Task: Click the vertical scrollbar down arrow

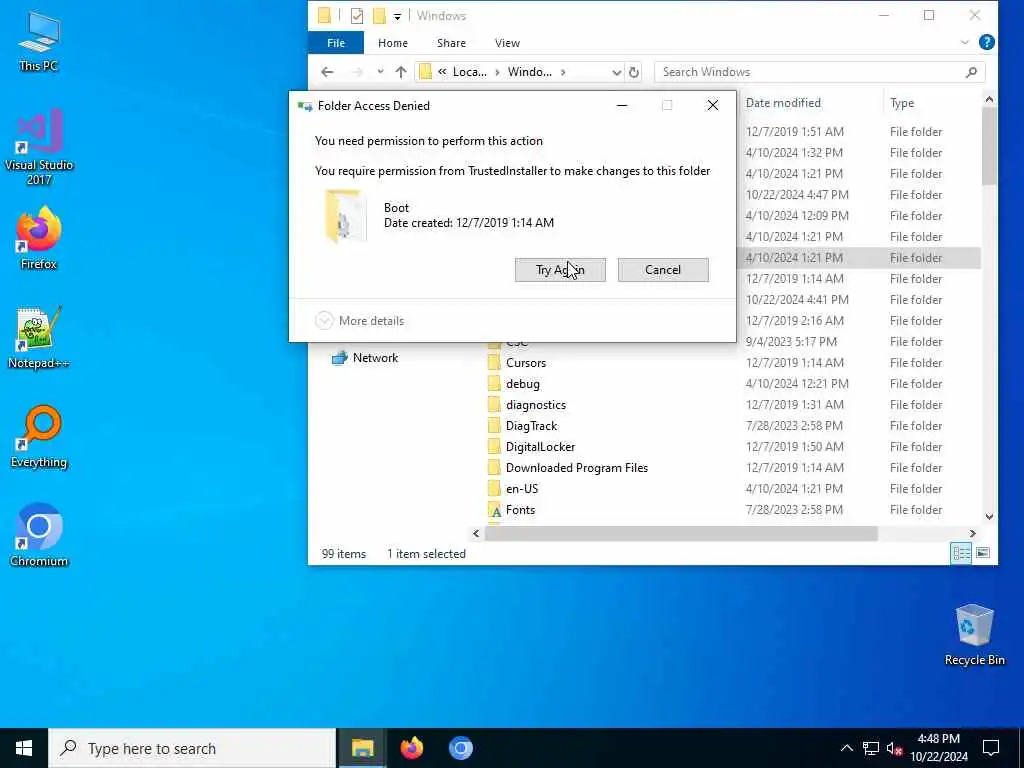Action: point(989,517)
